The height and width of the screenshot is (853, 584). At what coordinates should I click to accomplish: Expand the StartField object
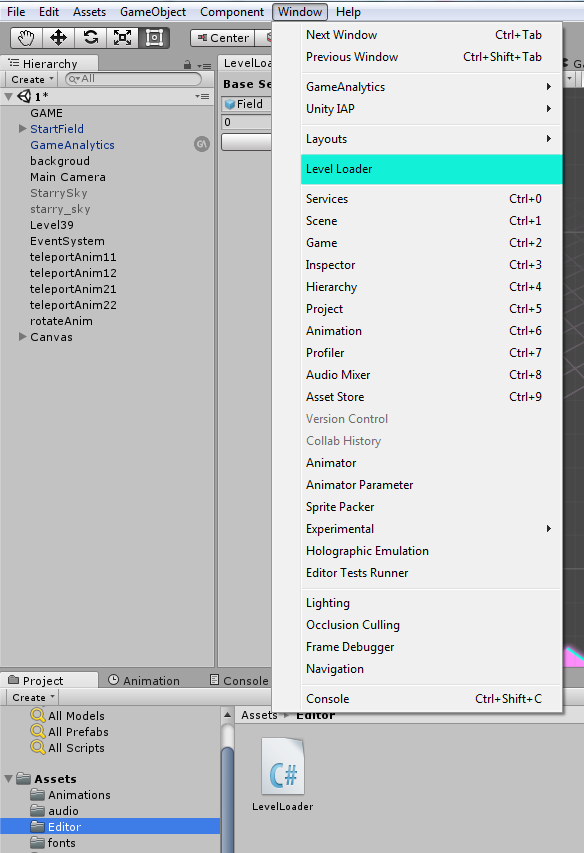(x=23, y=128)
